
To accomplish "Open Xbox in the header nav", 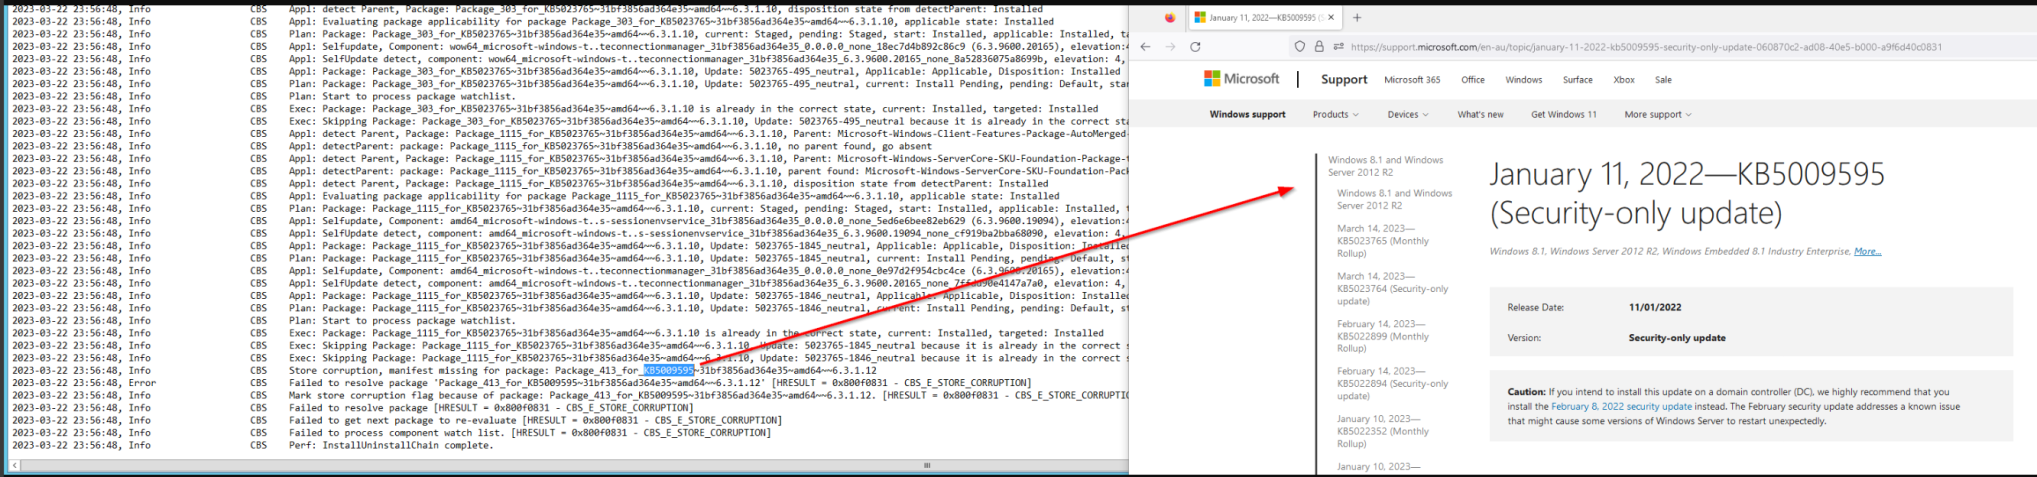I will click(x=1624, y=80).
